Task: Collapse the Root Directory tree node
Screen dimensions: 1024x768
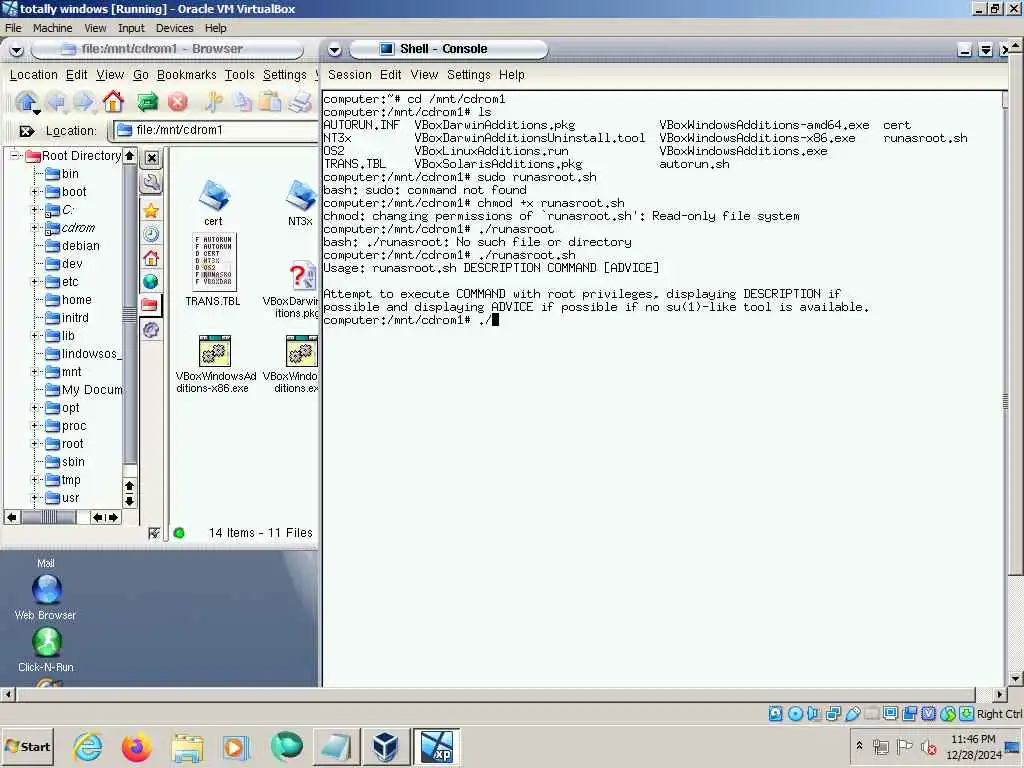Action: (14, 155)
